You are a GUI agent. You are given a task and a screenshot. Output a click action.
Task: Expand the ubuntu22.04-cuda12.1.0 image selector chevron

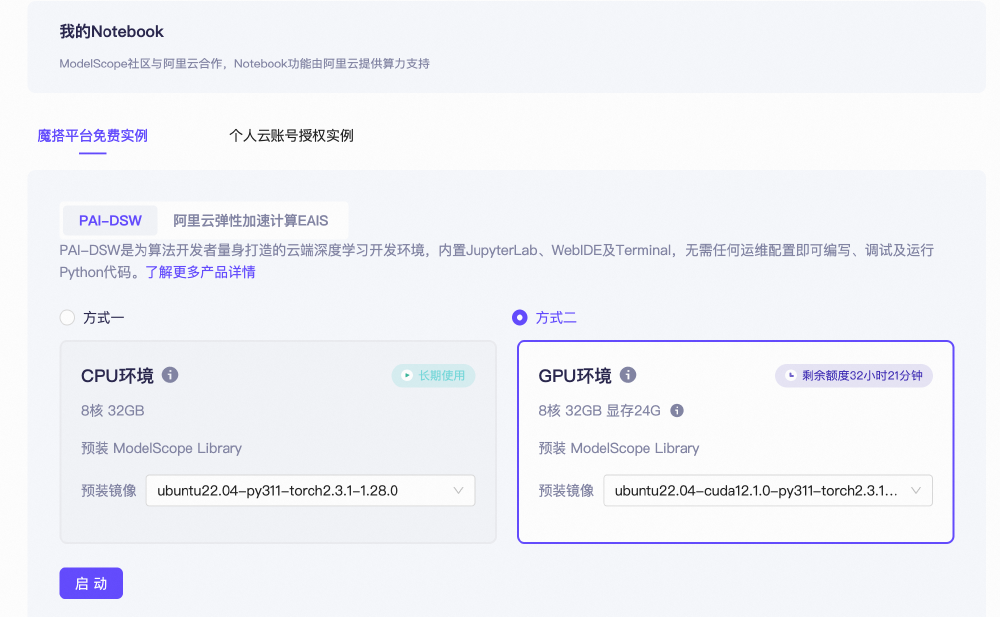(x=915, y=490)
